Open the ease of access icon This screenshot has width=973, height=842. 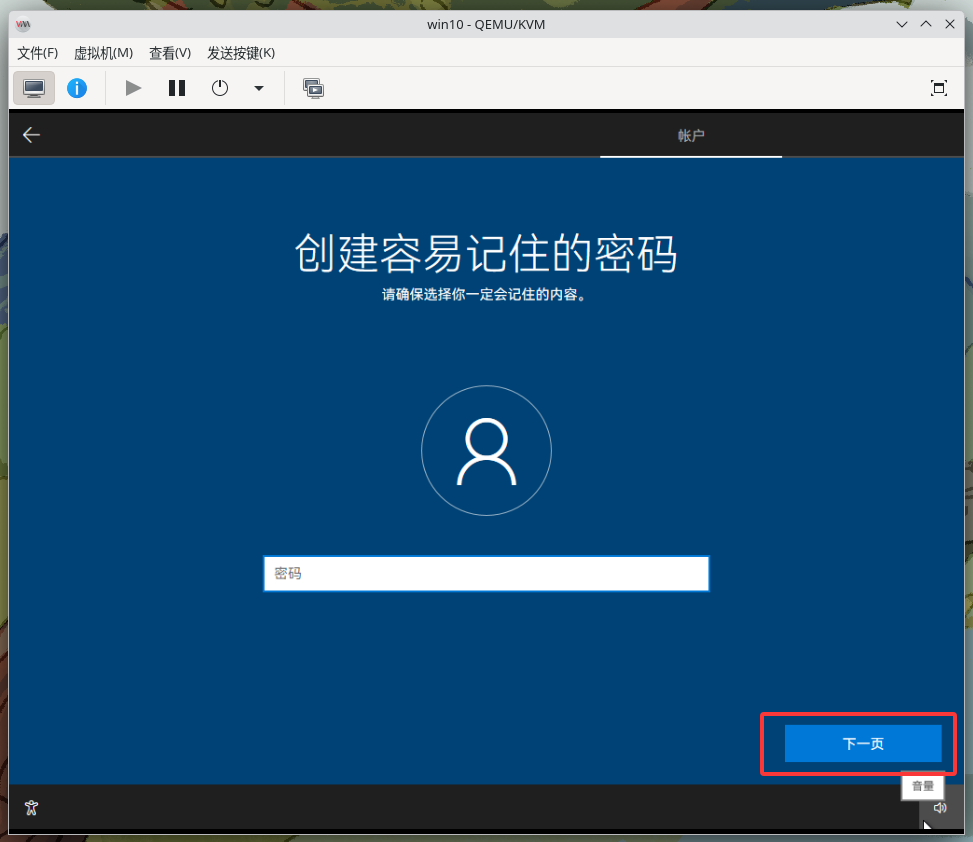click(x=31, y=807)
